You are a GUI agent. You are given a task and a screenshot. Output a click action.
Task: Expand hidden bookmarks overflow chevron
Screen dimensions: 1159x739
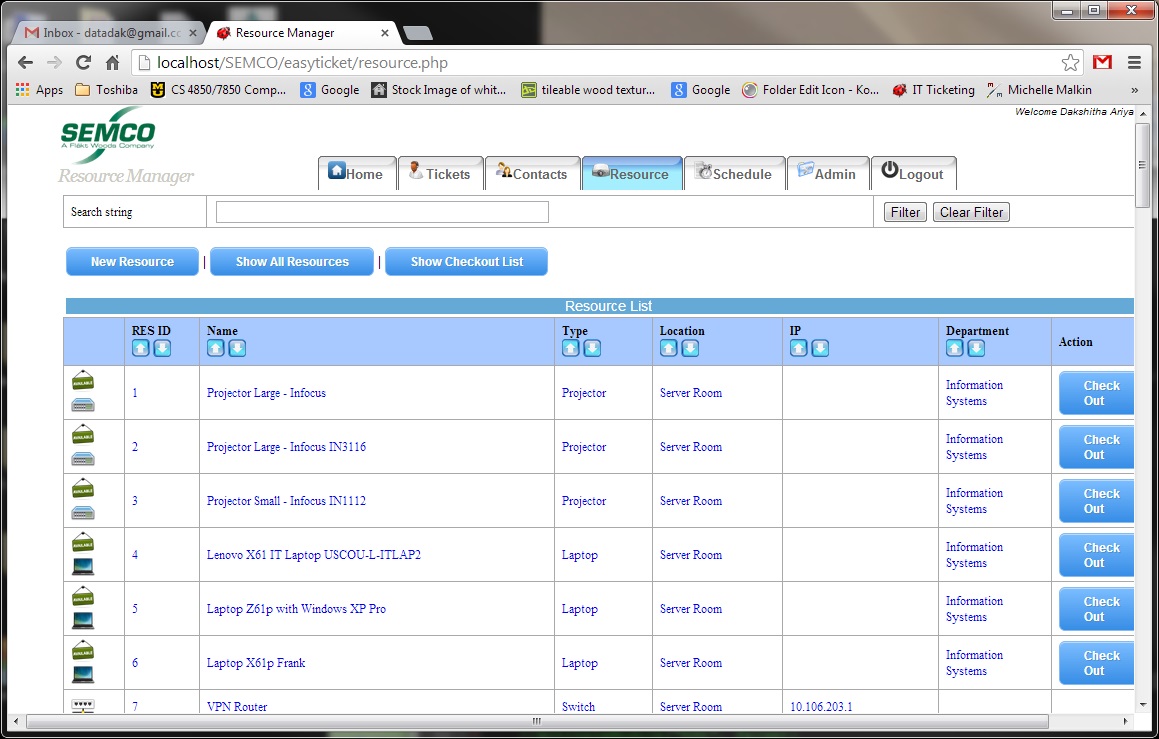click(1134, 90)
